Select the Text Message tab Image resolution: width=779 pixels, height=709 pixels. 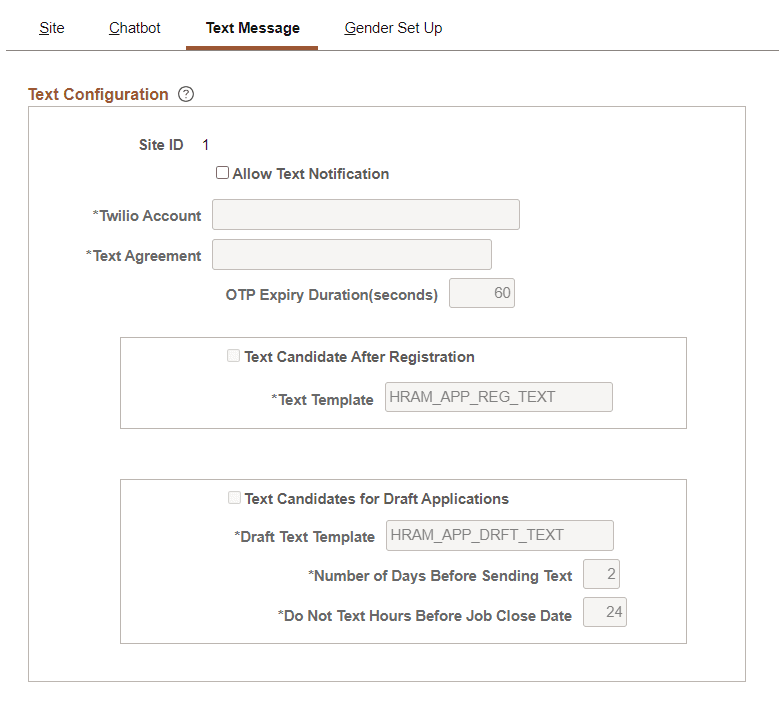[252, 28]
